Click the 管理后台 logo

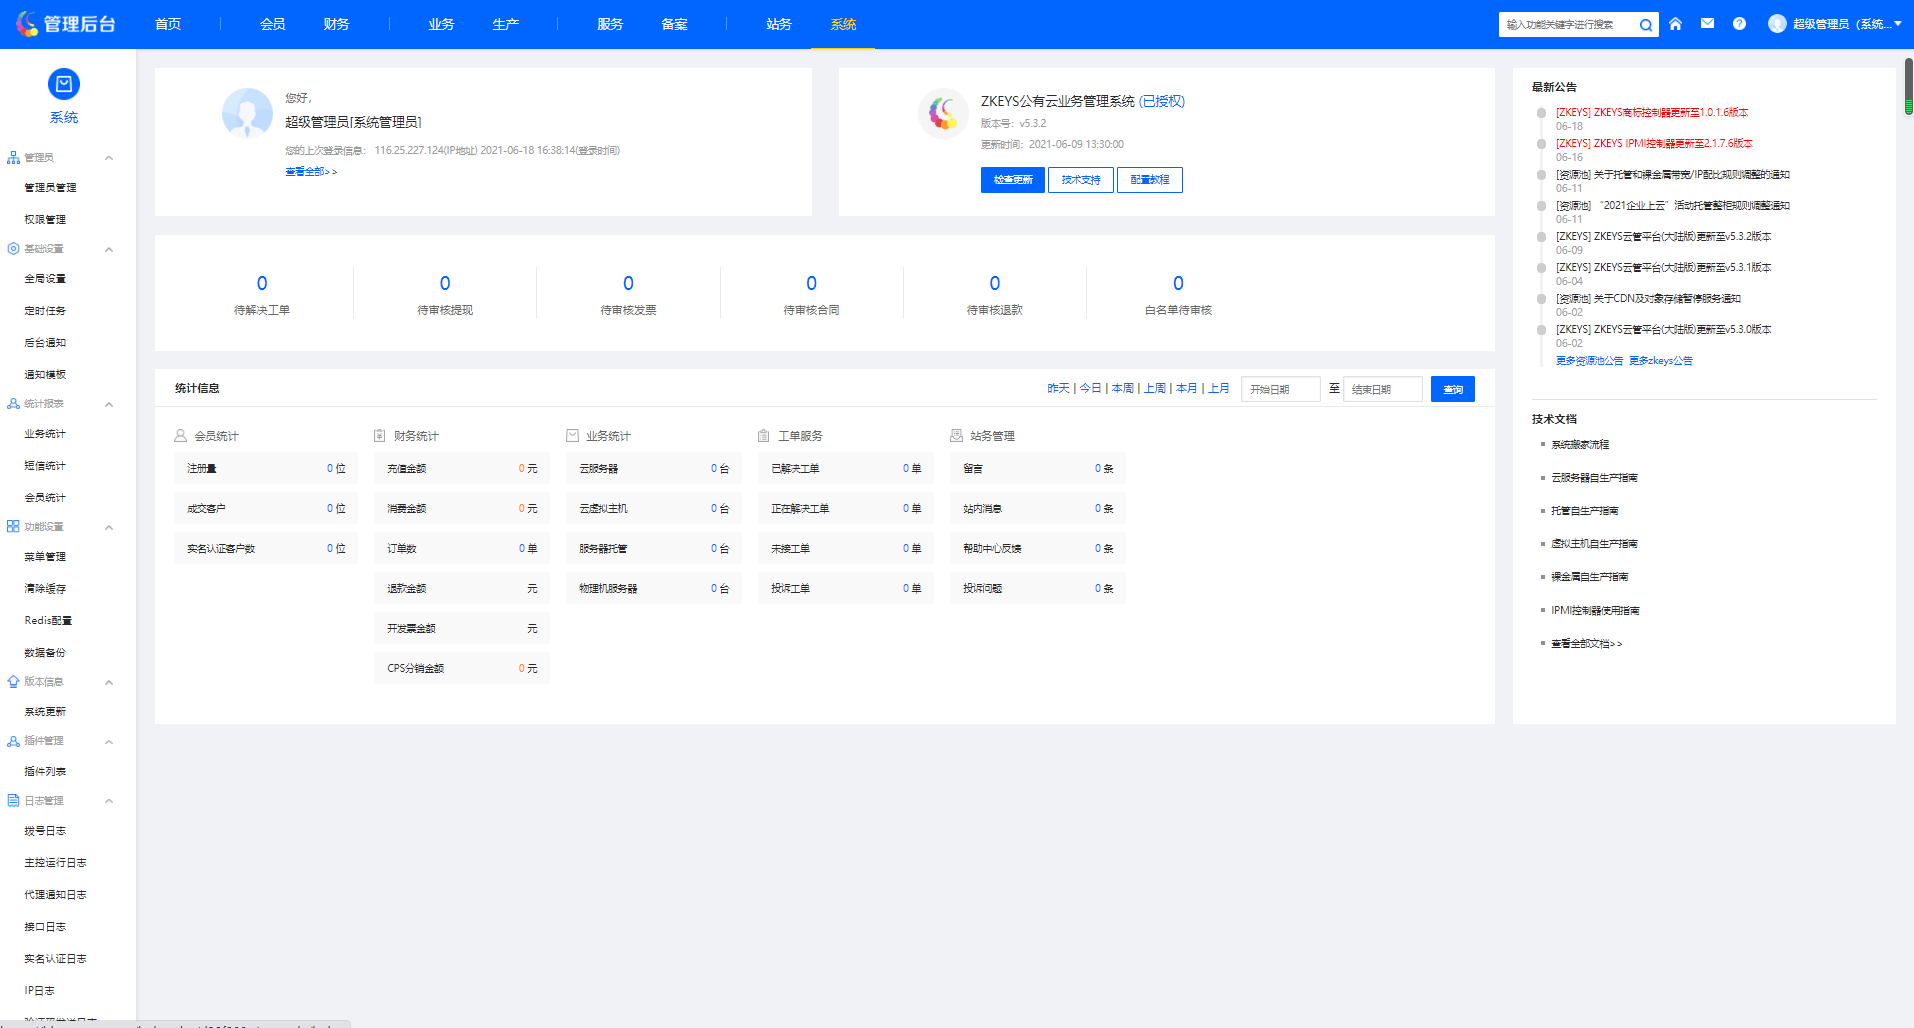[66, 24]
